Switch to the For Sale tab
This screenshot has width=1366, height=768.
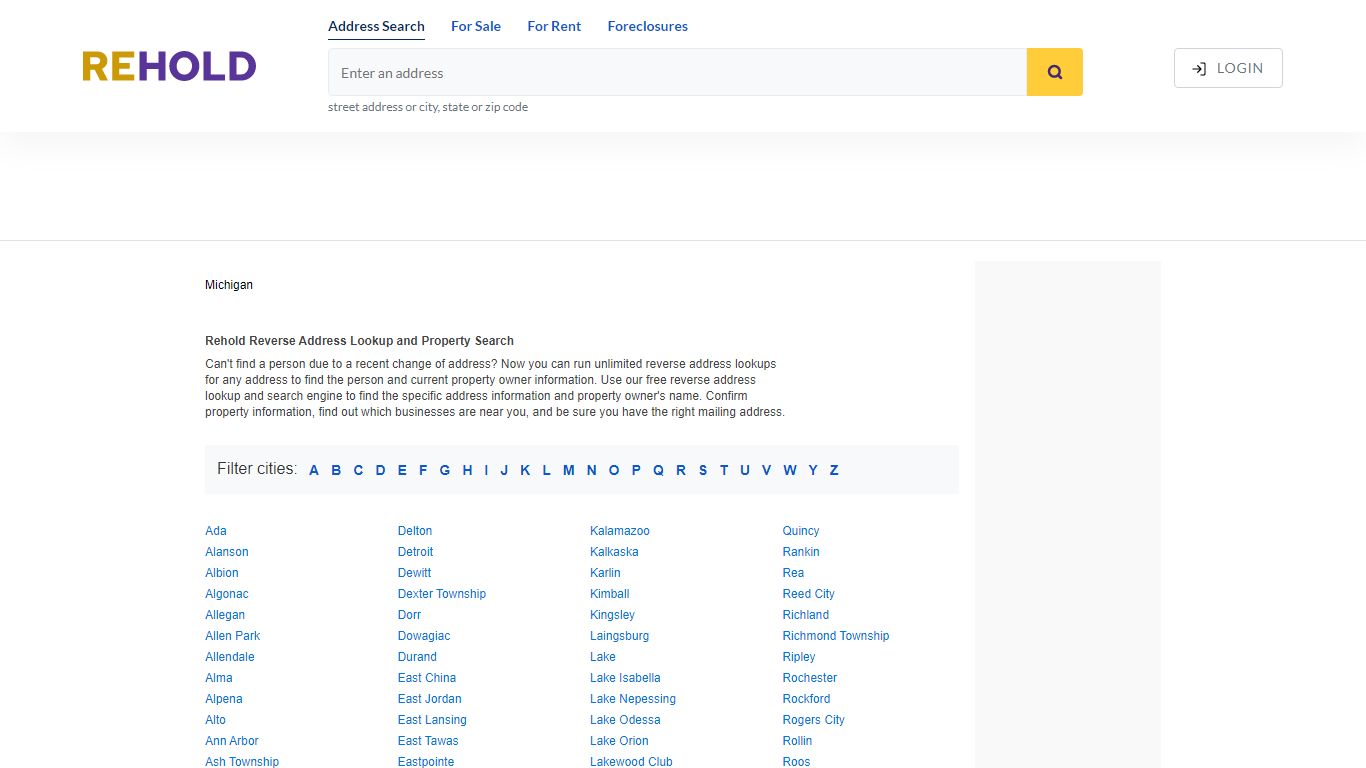(476, 26)
